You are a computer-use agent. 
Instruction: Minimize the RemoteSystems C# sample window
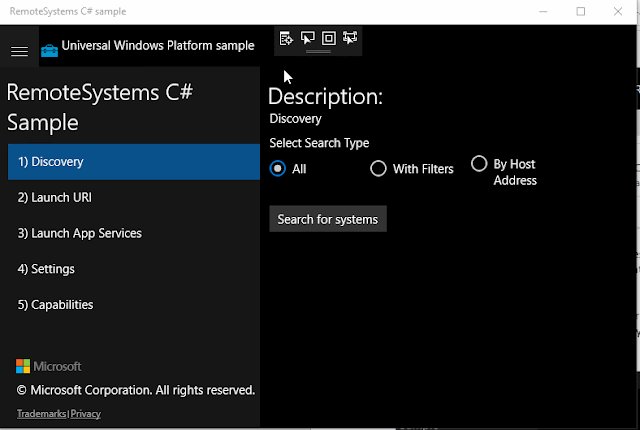pos(543,11)
